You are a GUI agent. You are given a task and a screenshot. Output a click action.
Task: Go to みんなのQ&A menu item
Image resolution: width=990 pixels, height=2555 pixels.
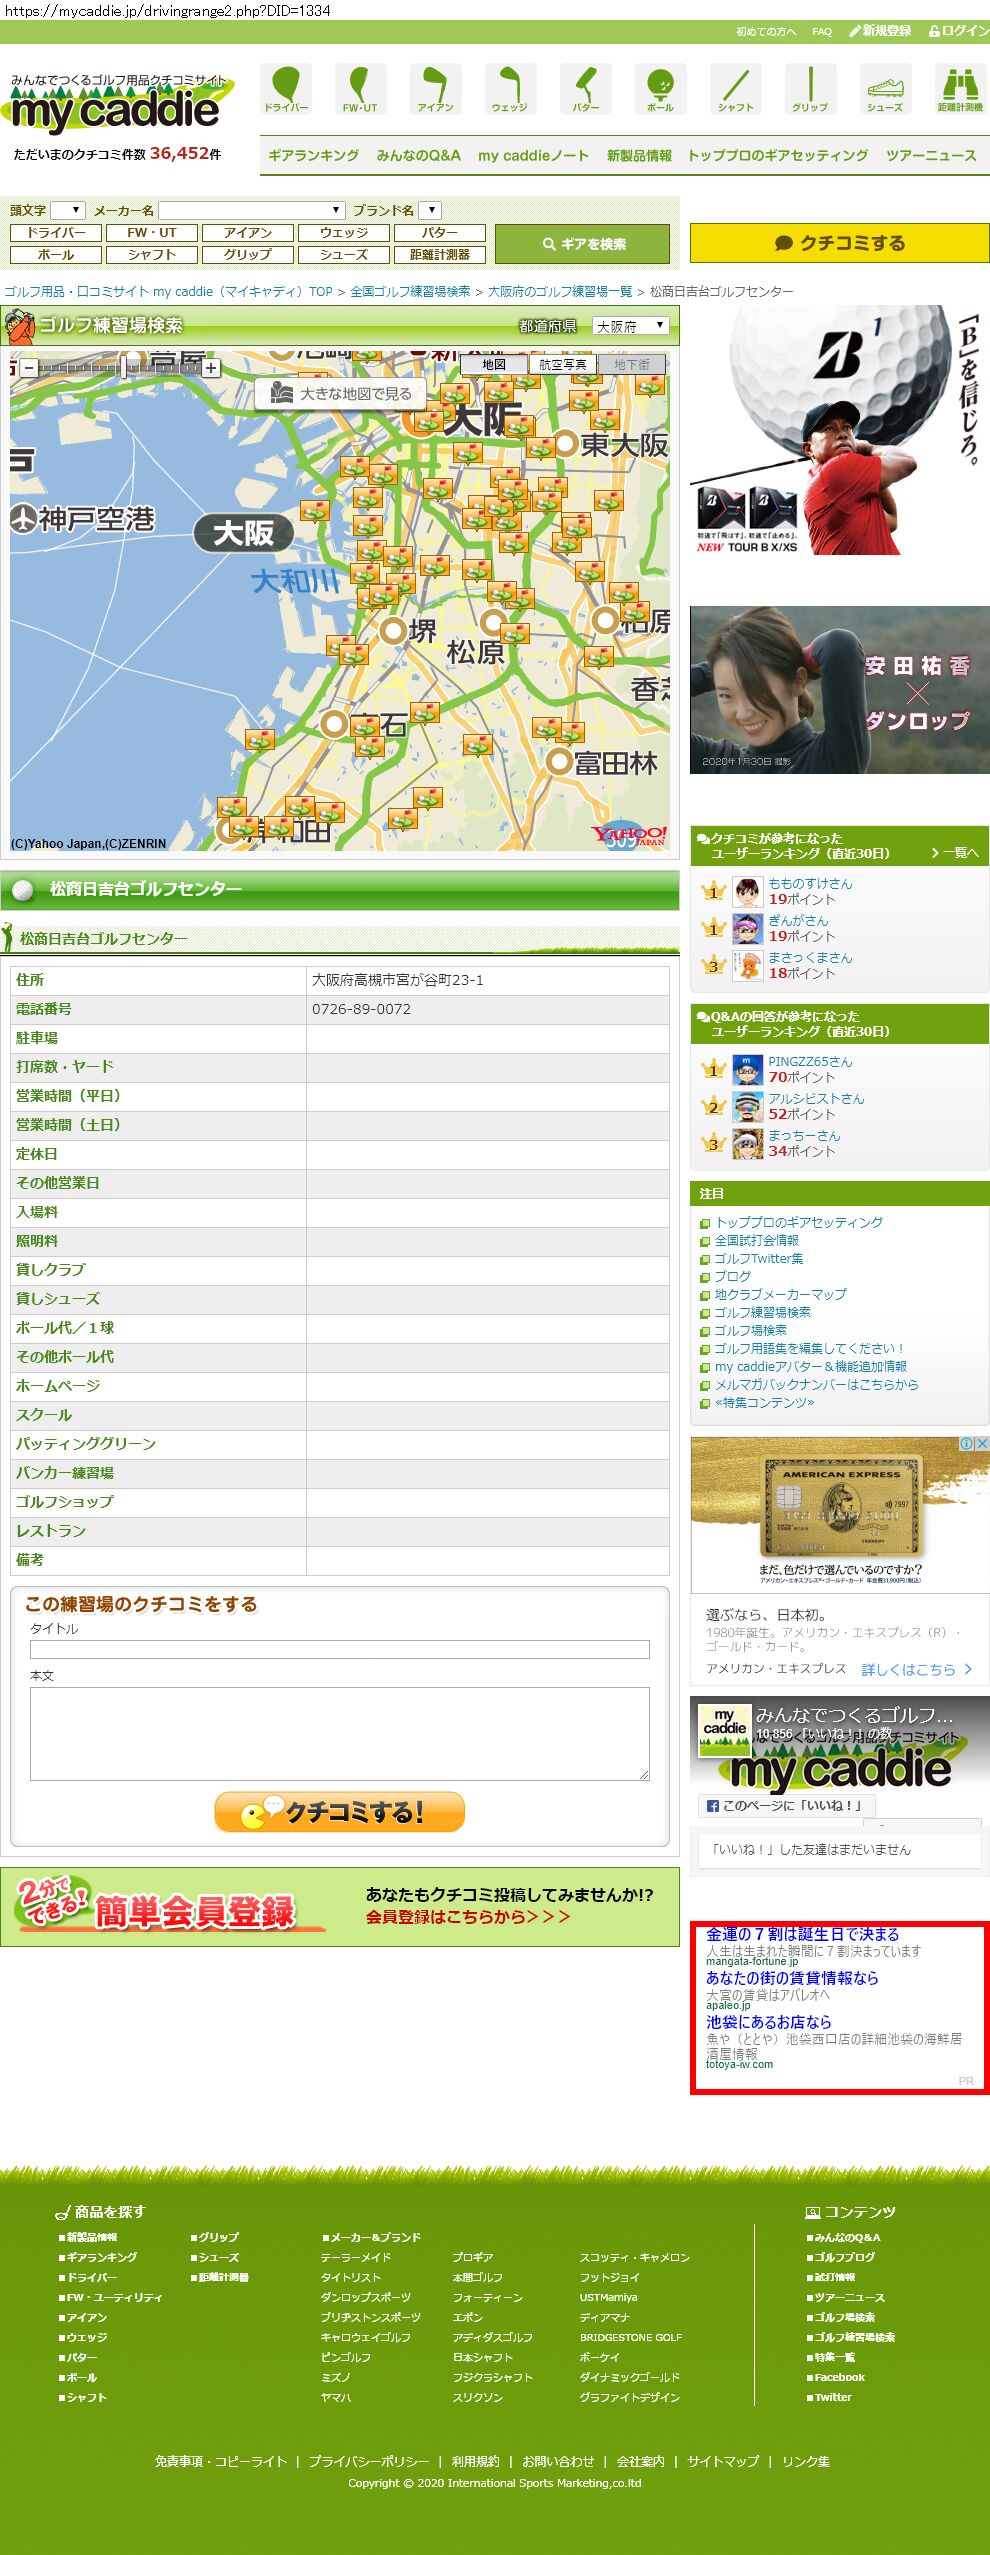[x=418, y=155]
